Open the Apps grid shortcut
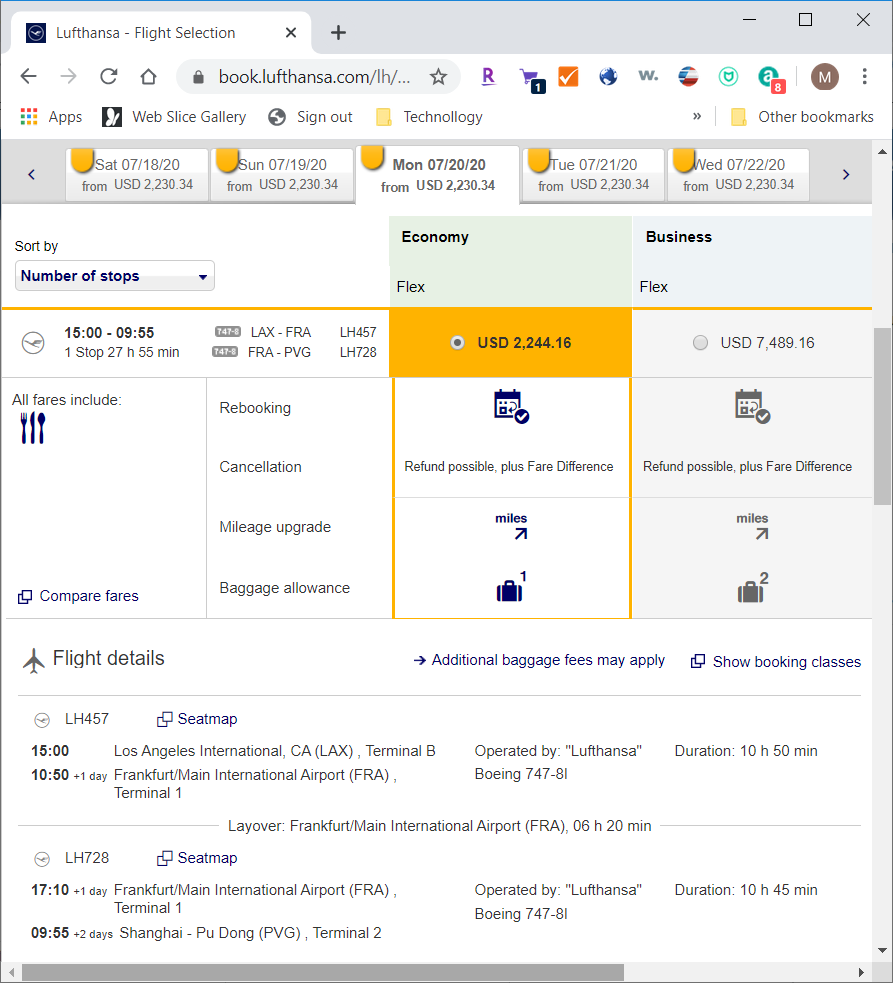Viewport: 893px width, 983px height. pyautogui.click(x=51, y=117)
